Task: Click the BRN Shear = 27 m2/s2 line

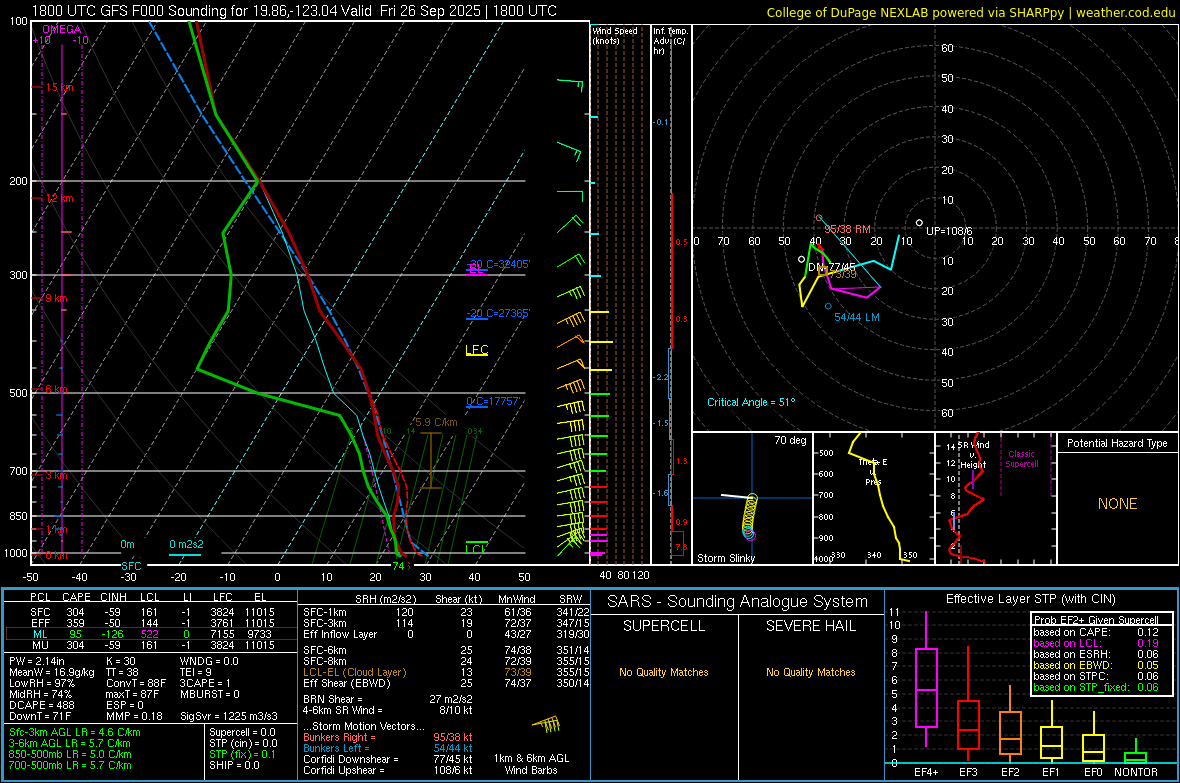Action: tap(388, 699)
